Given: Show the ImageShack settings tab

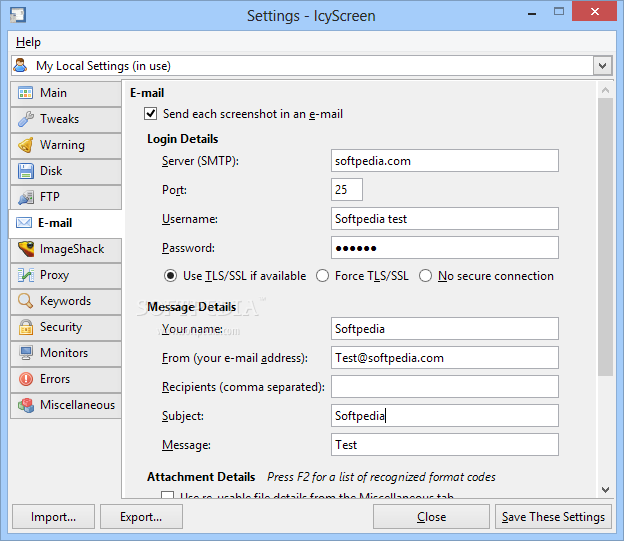Looking at the screenshot, I should tap(66, 249).
